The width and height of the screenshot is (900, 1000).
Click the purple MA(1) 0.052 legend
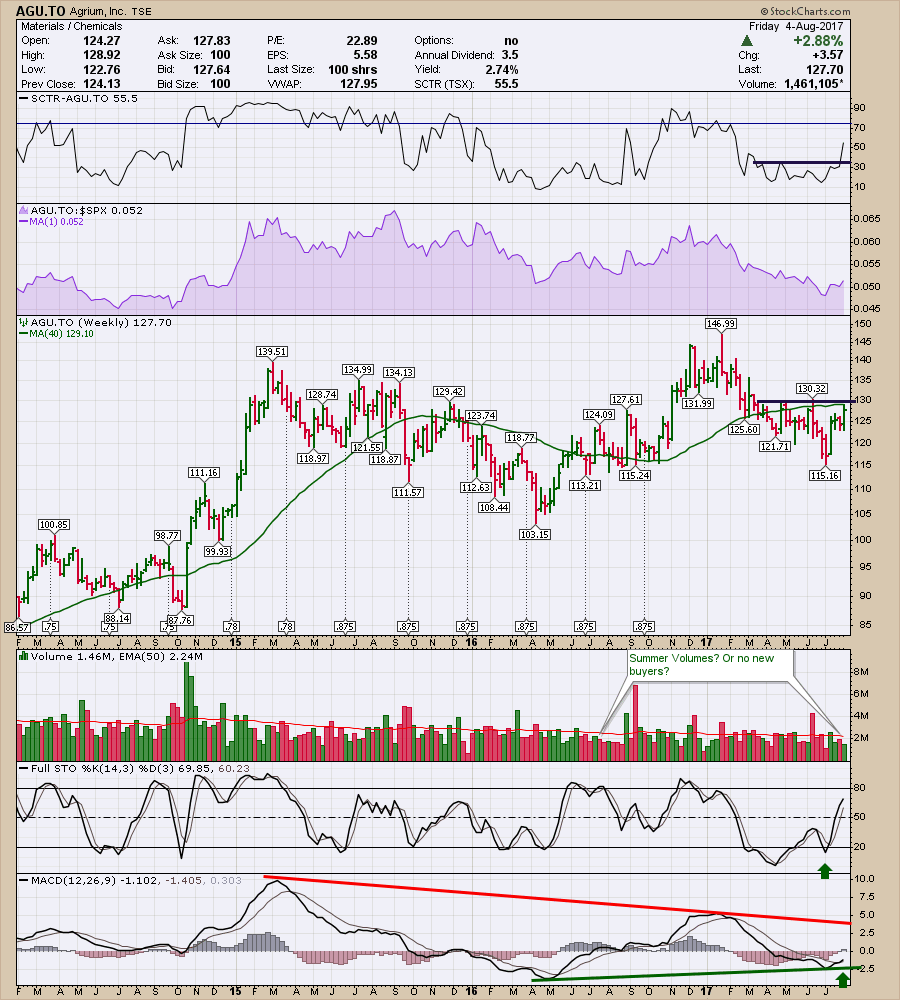pos(51,222)
